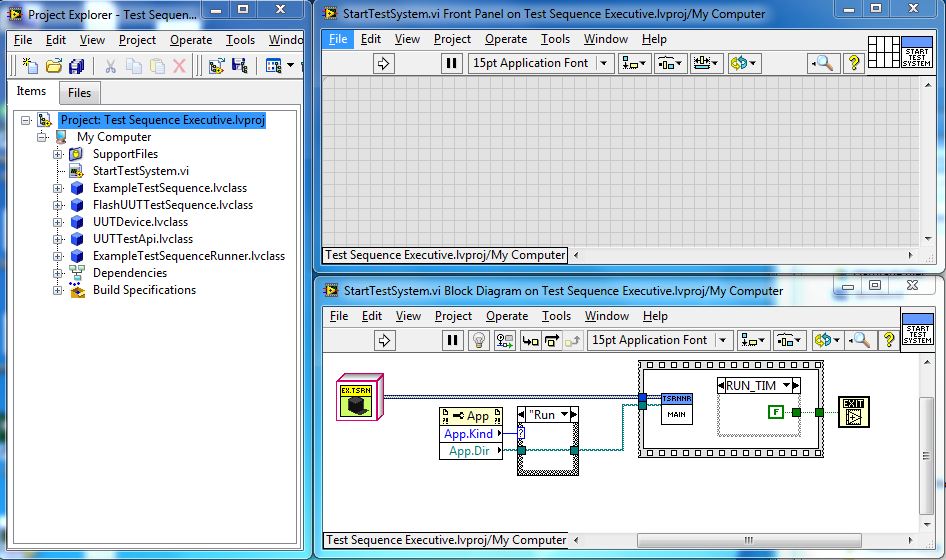Switch to the Files tab
The width and height of the screenshot is (946, 560).
pos(79,93)
